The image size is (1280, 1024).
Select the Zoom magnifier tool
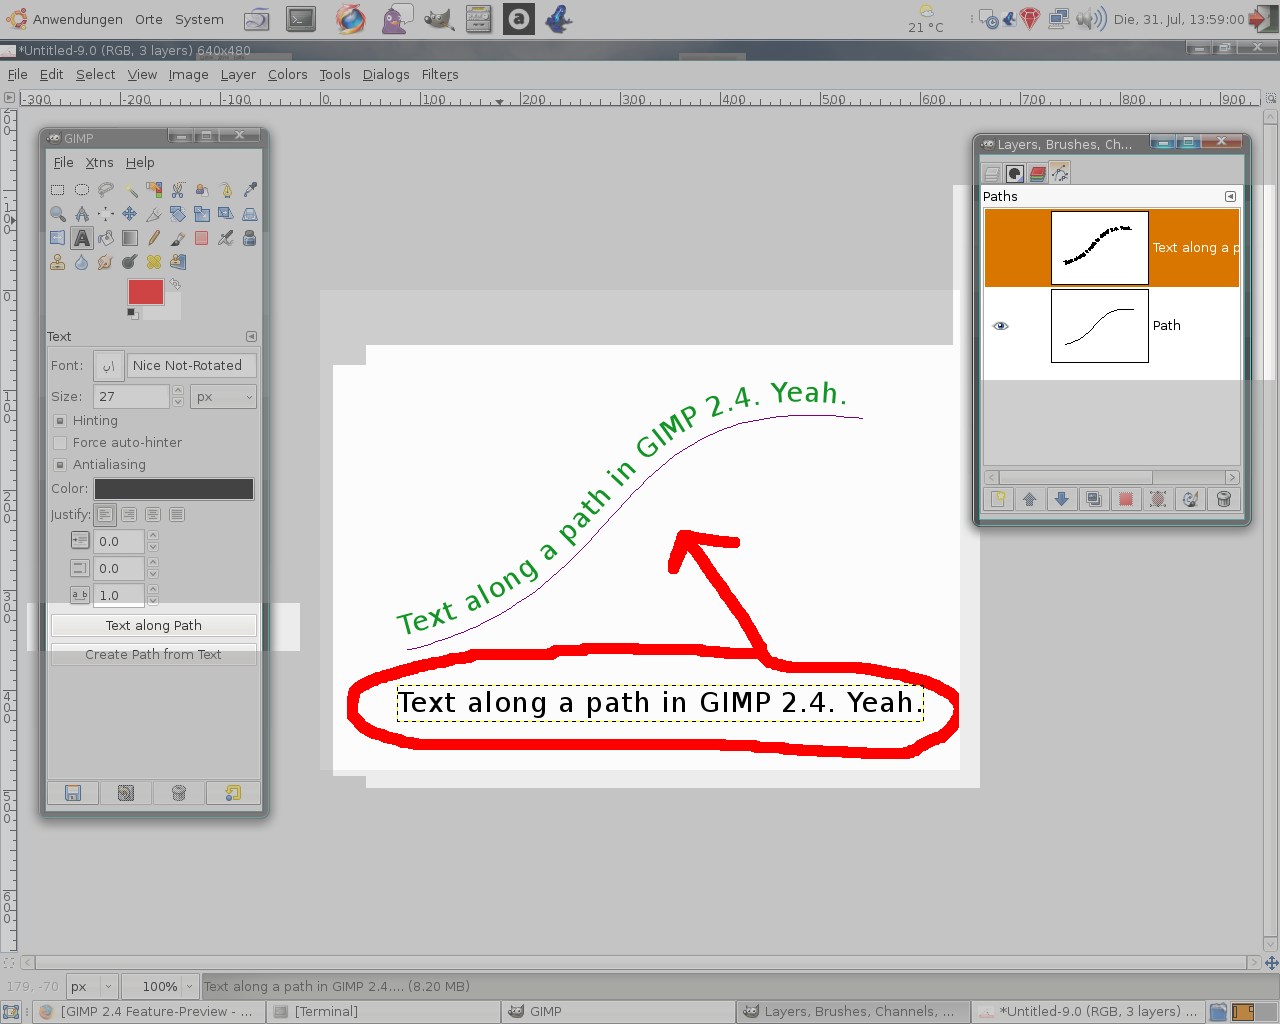point(58,213)
